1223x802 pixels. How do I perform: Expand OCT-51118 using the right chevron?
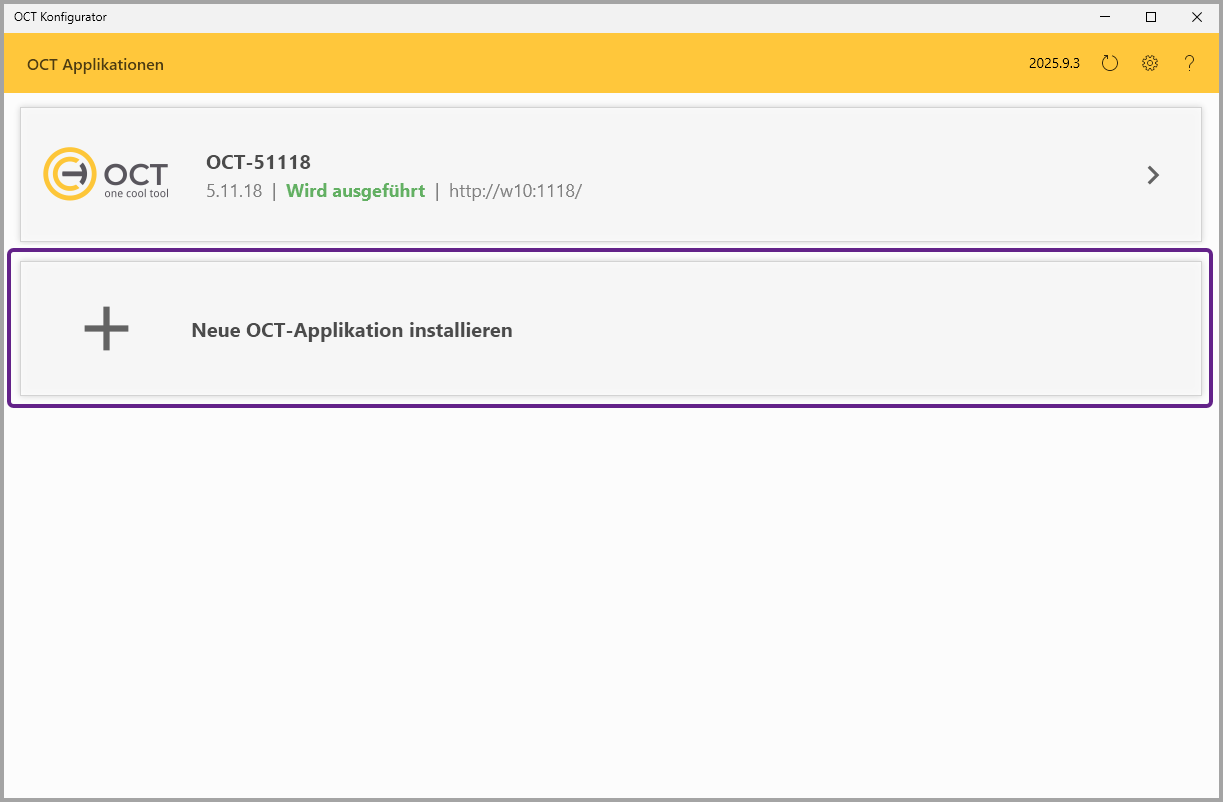pos(1153,175)
